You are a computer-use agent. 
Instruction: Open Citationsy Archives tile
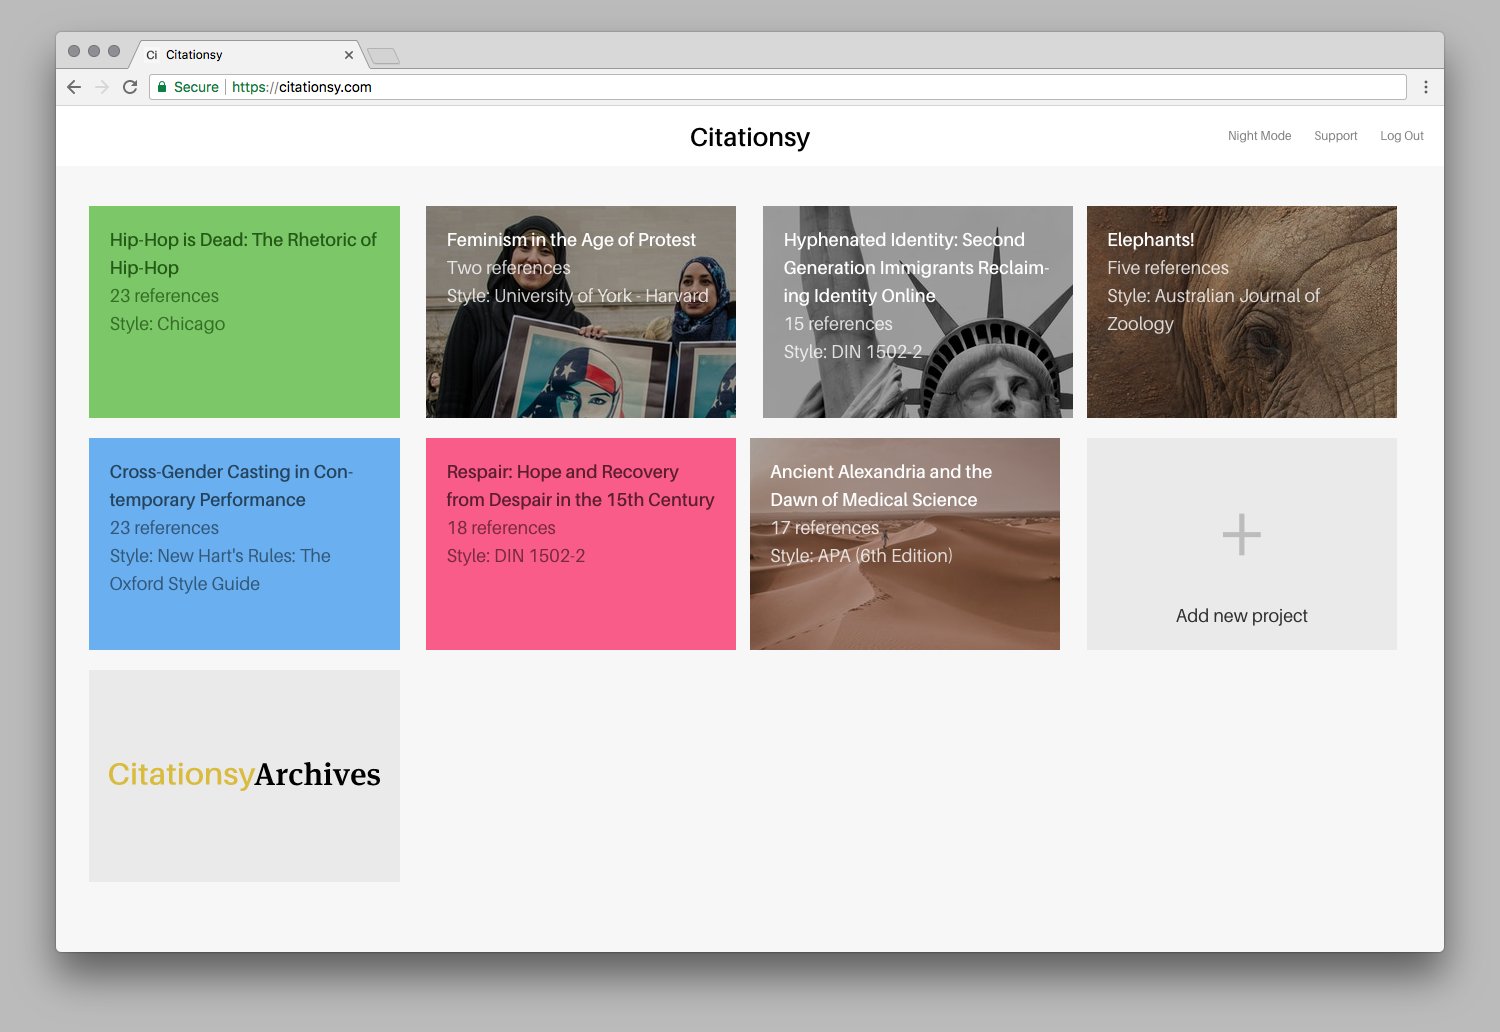click(x=244, y=776)
